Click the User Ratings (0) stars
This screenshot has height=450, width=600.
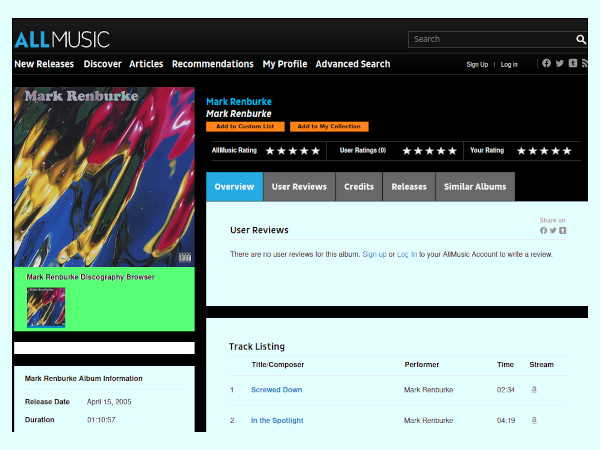click(429, 151)
